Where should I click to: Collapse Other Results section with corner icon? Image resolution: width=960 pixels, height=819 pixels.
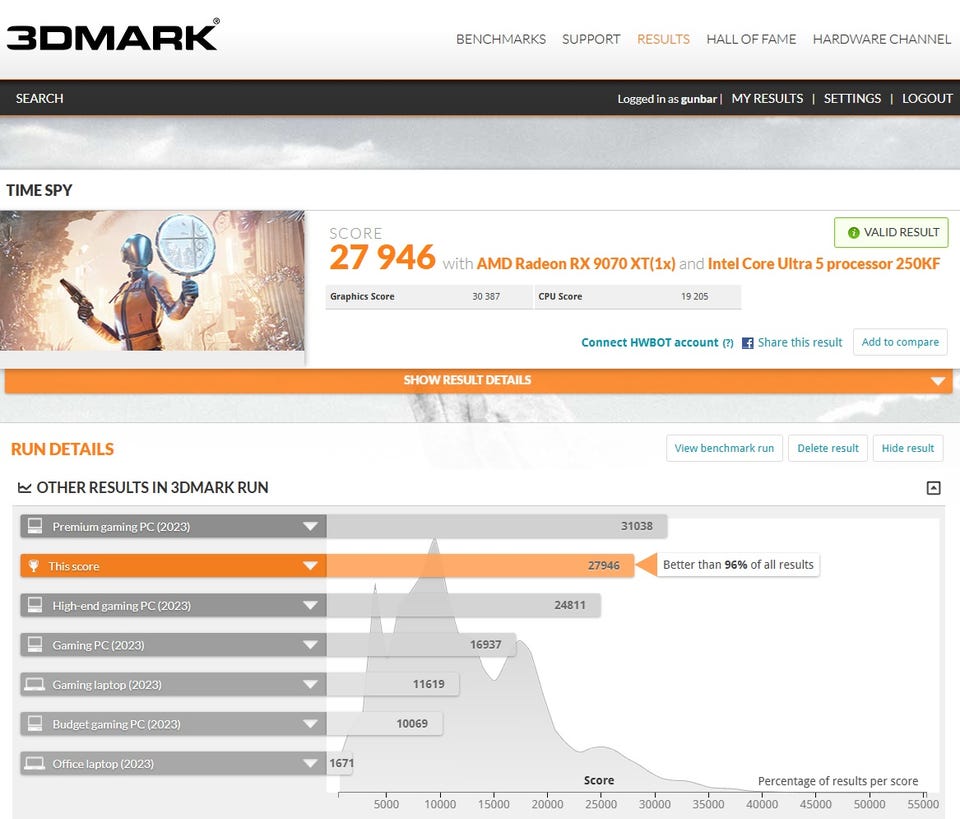point(933,488)
